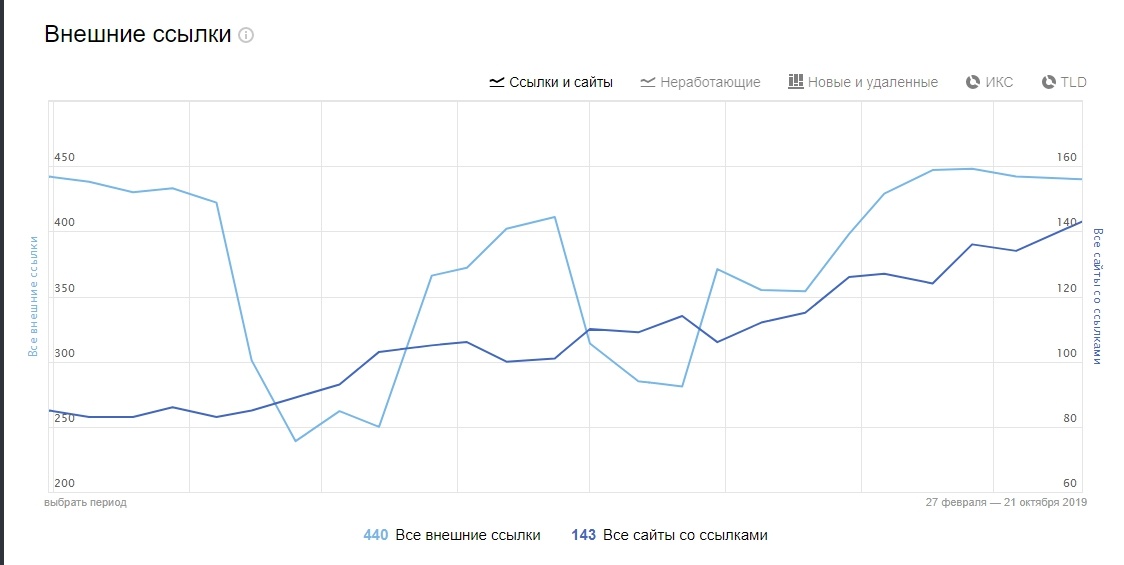Click the broken-line icon before Неработающие
Viewport: 1124px width, 565px height.
(x=648, y=82)
